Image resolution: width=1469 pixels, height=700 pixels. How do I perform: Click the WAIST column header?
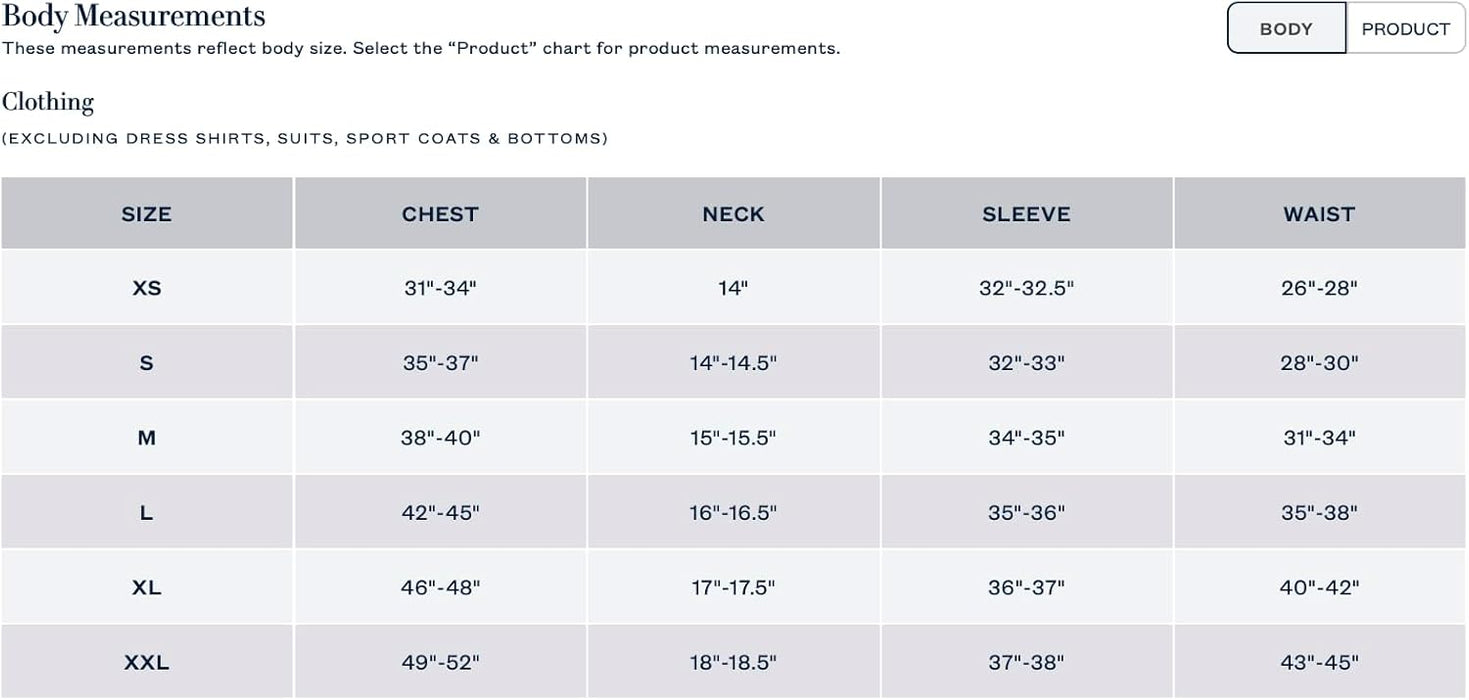point(1319,214)
